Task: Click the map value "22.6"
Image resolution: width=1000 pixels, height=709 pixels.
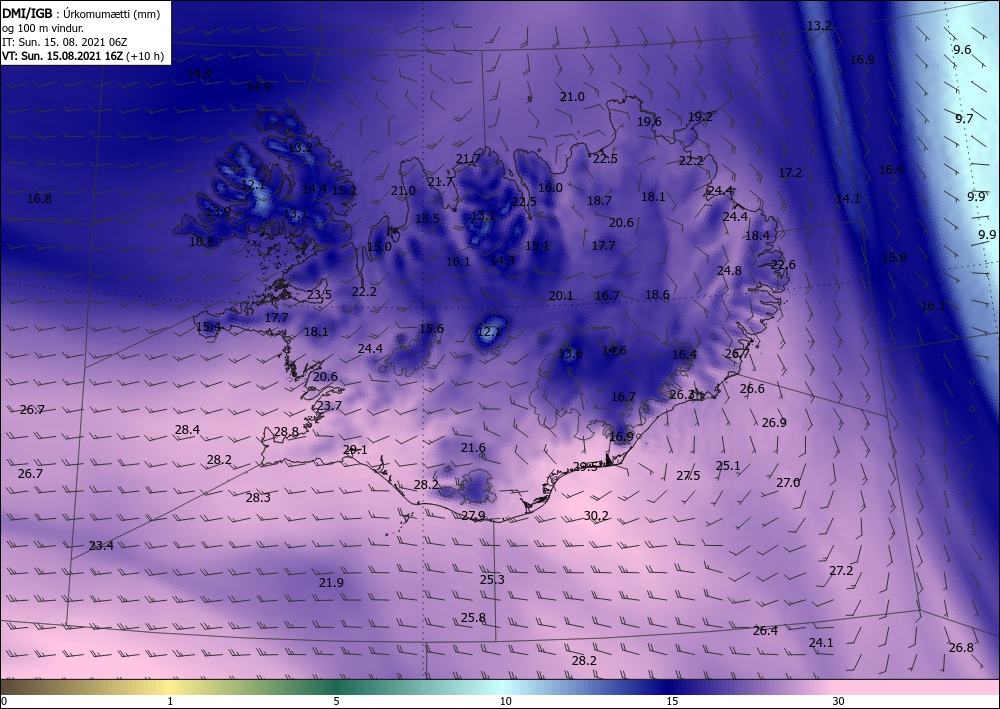Action: click(x=783, y=265)
